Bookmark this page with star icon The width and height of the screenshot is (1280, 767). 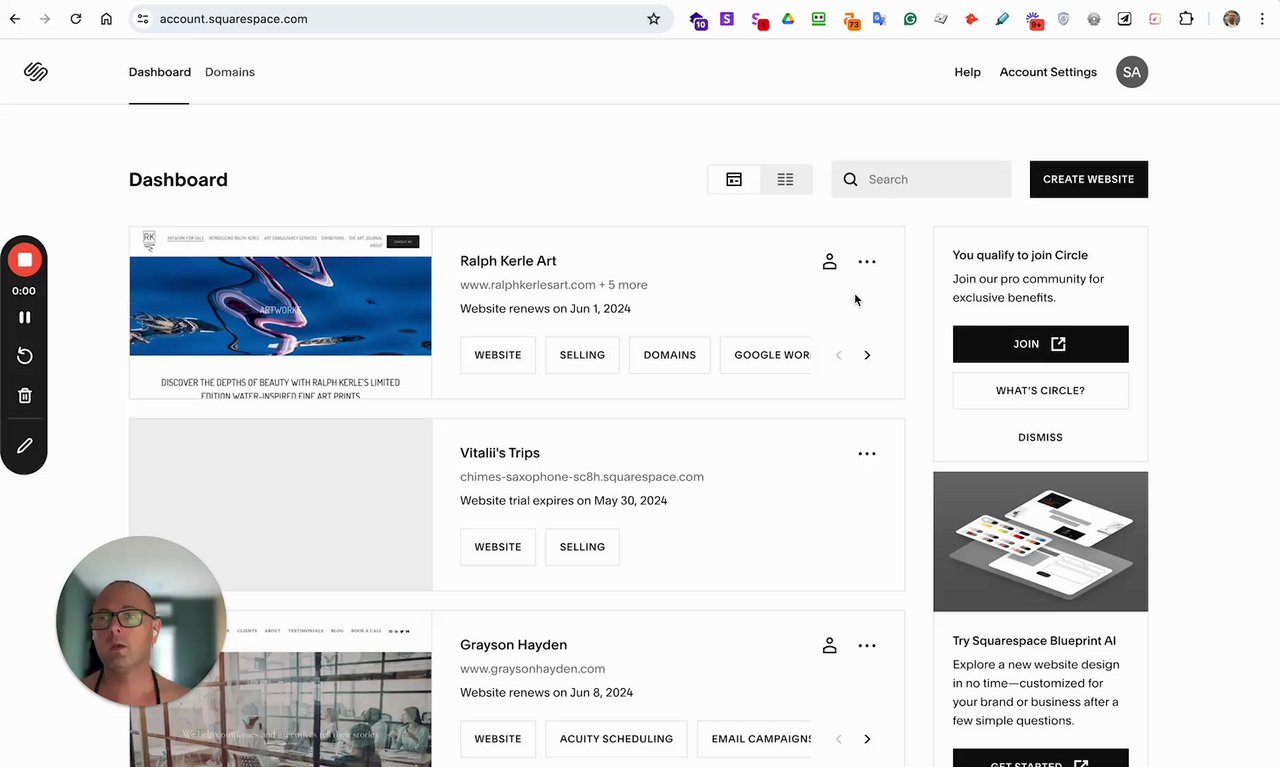click(654, 19)
